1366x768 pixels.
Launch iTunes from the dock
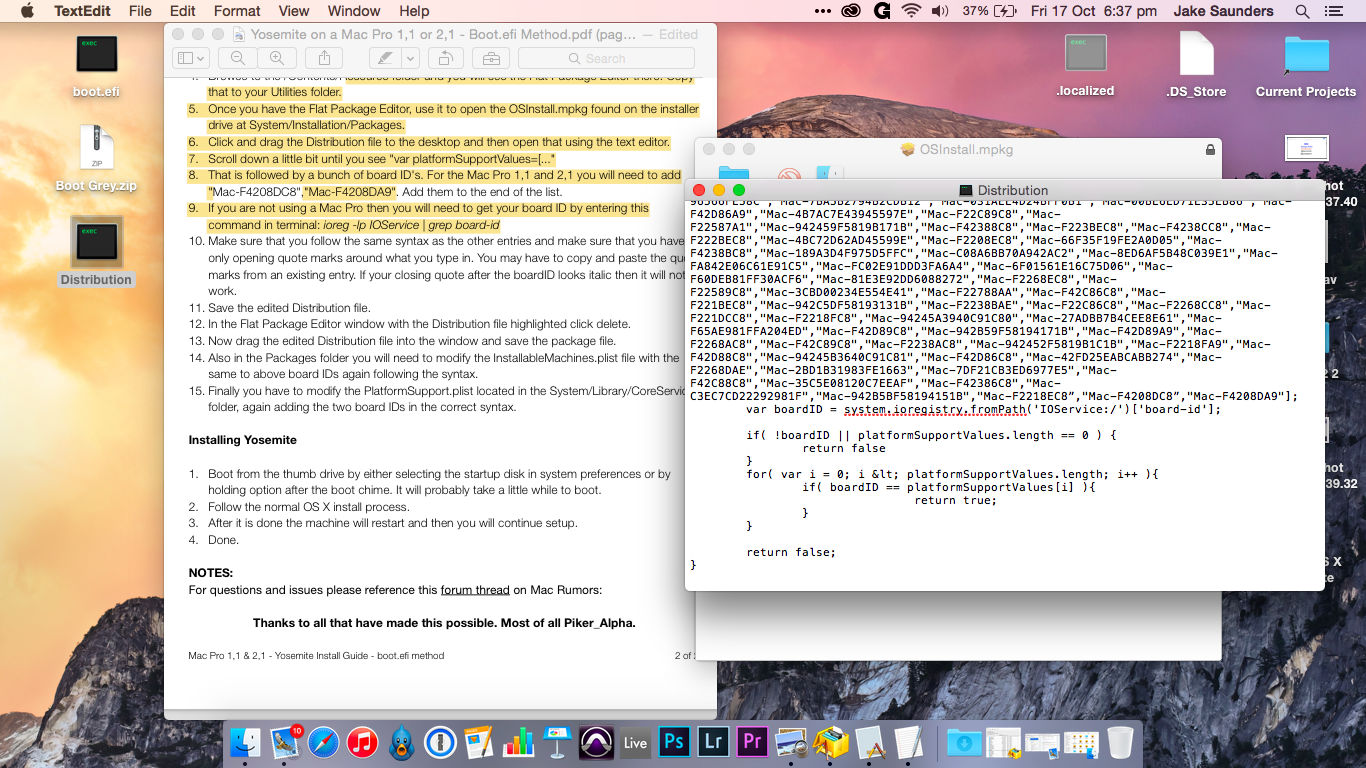[362, 742]
